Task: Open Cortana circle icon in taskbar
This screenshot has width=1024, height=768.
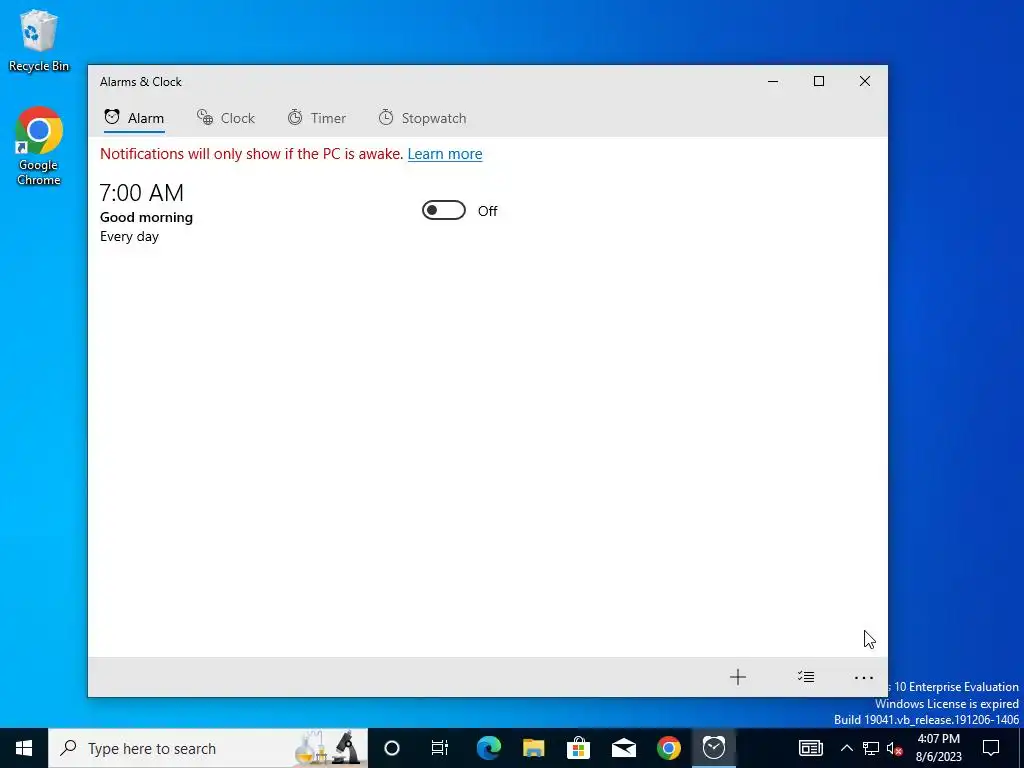Action: (x=392, y=748)
